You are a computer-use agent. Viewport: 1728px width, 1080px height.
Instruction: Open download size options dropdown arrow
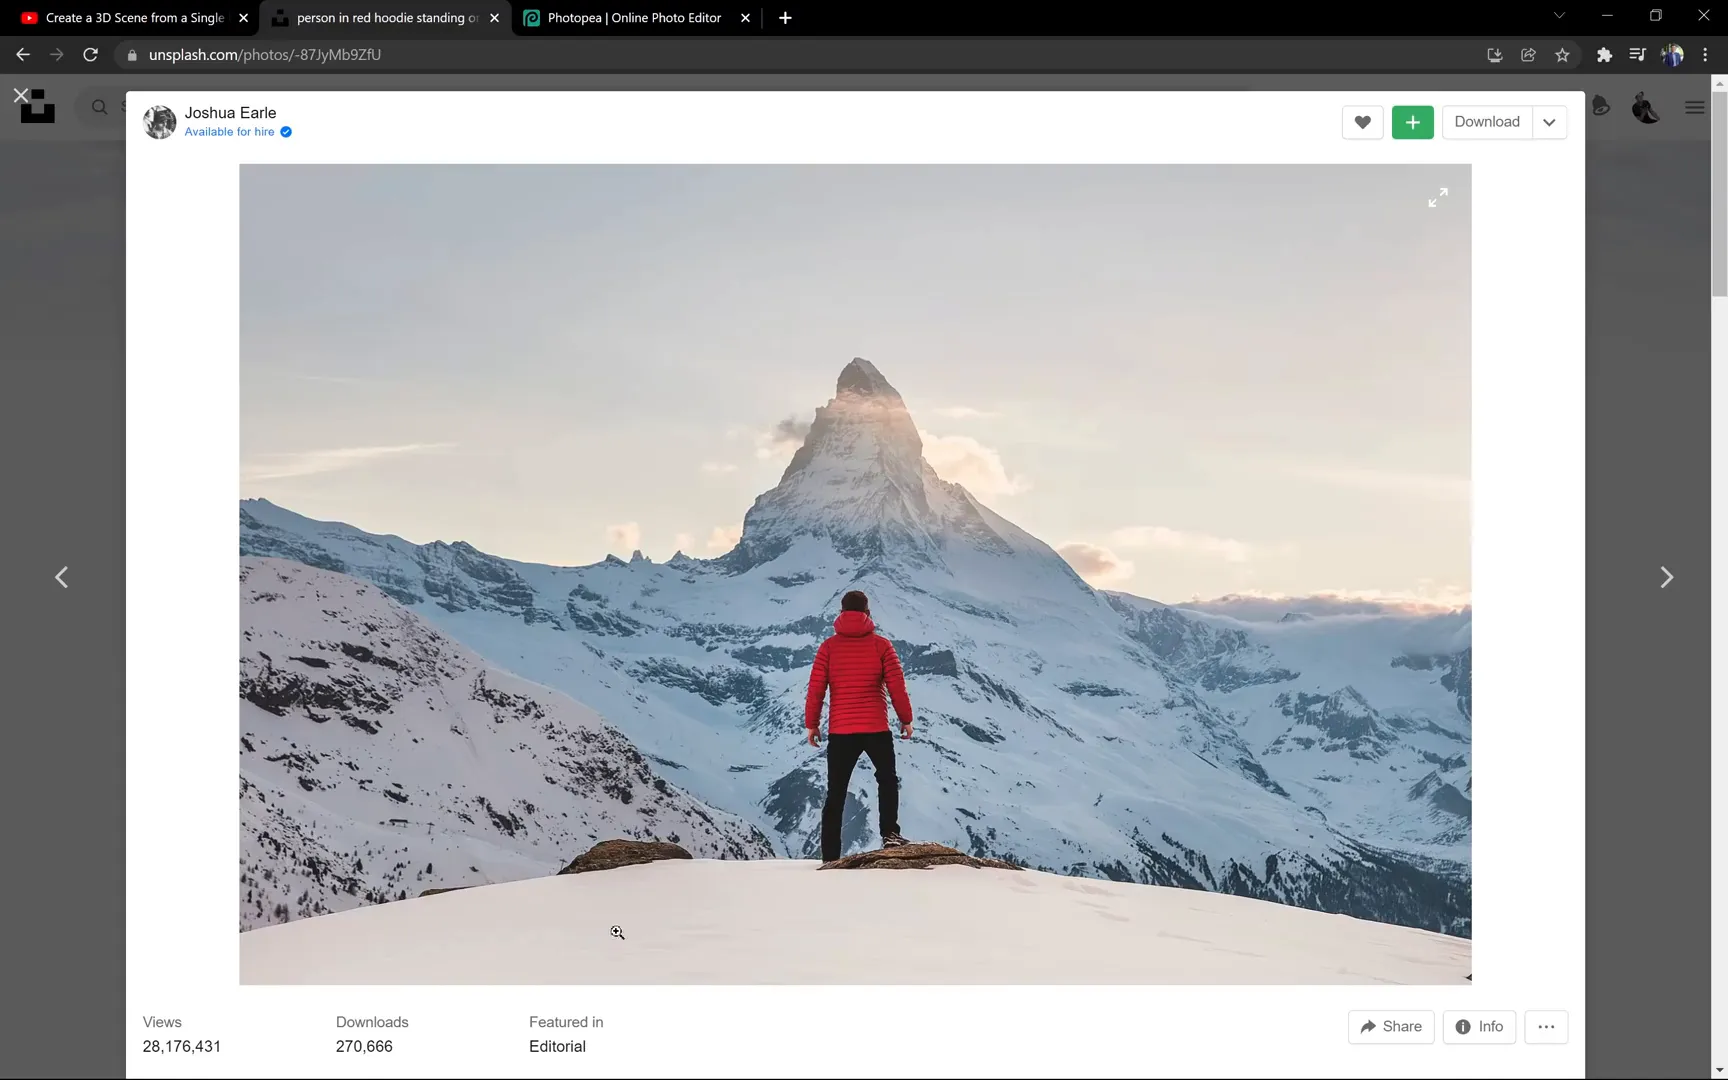pos(1549,122)
